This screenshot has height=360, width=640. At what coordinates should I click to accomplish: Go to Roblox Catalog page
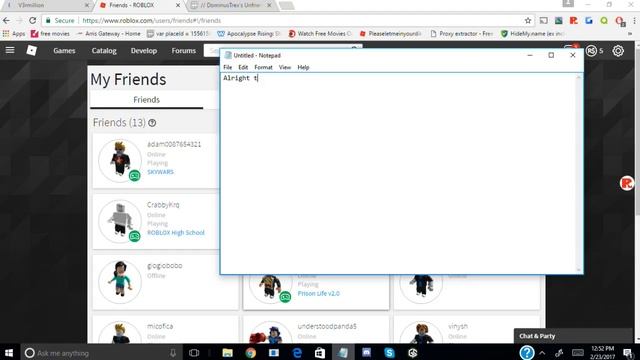104,51
